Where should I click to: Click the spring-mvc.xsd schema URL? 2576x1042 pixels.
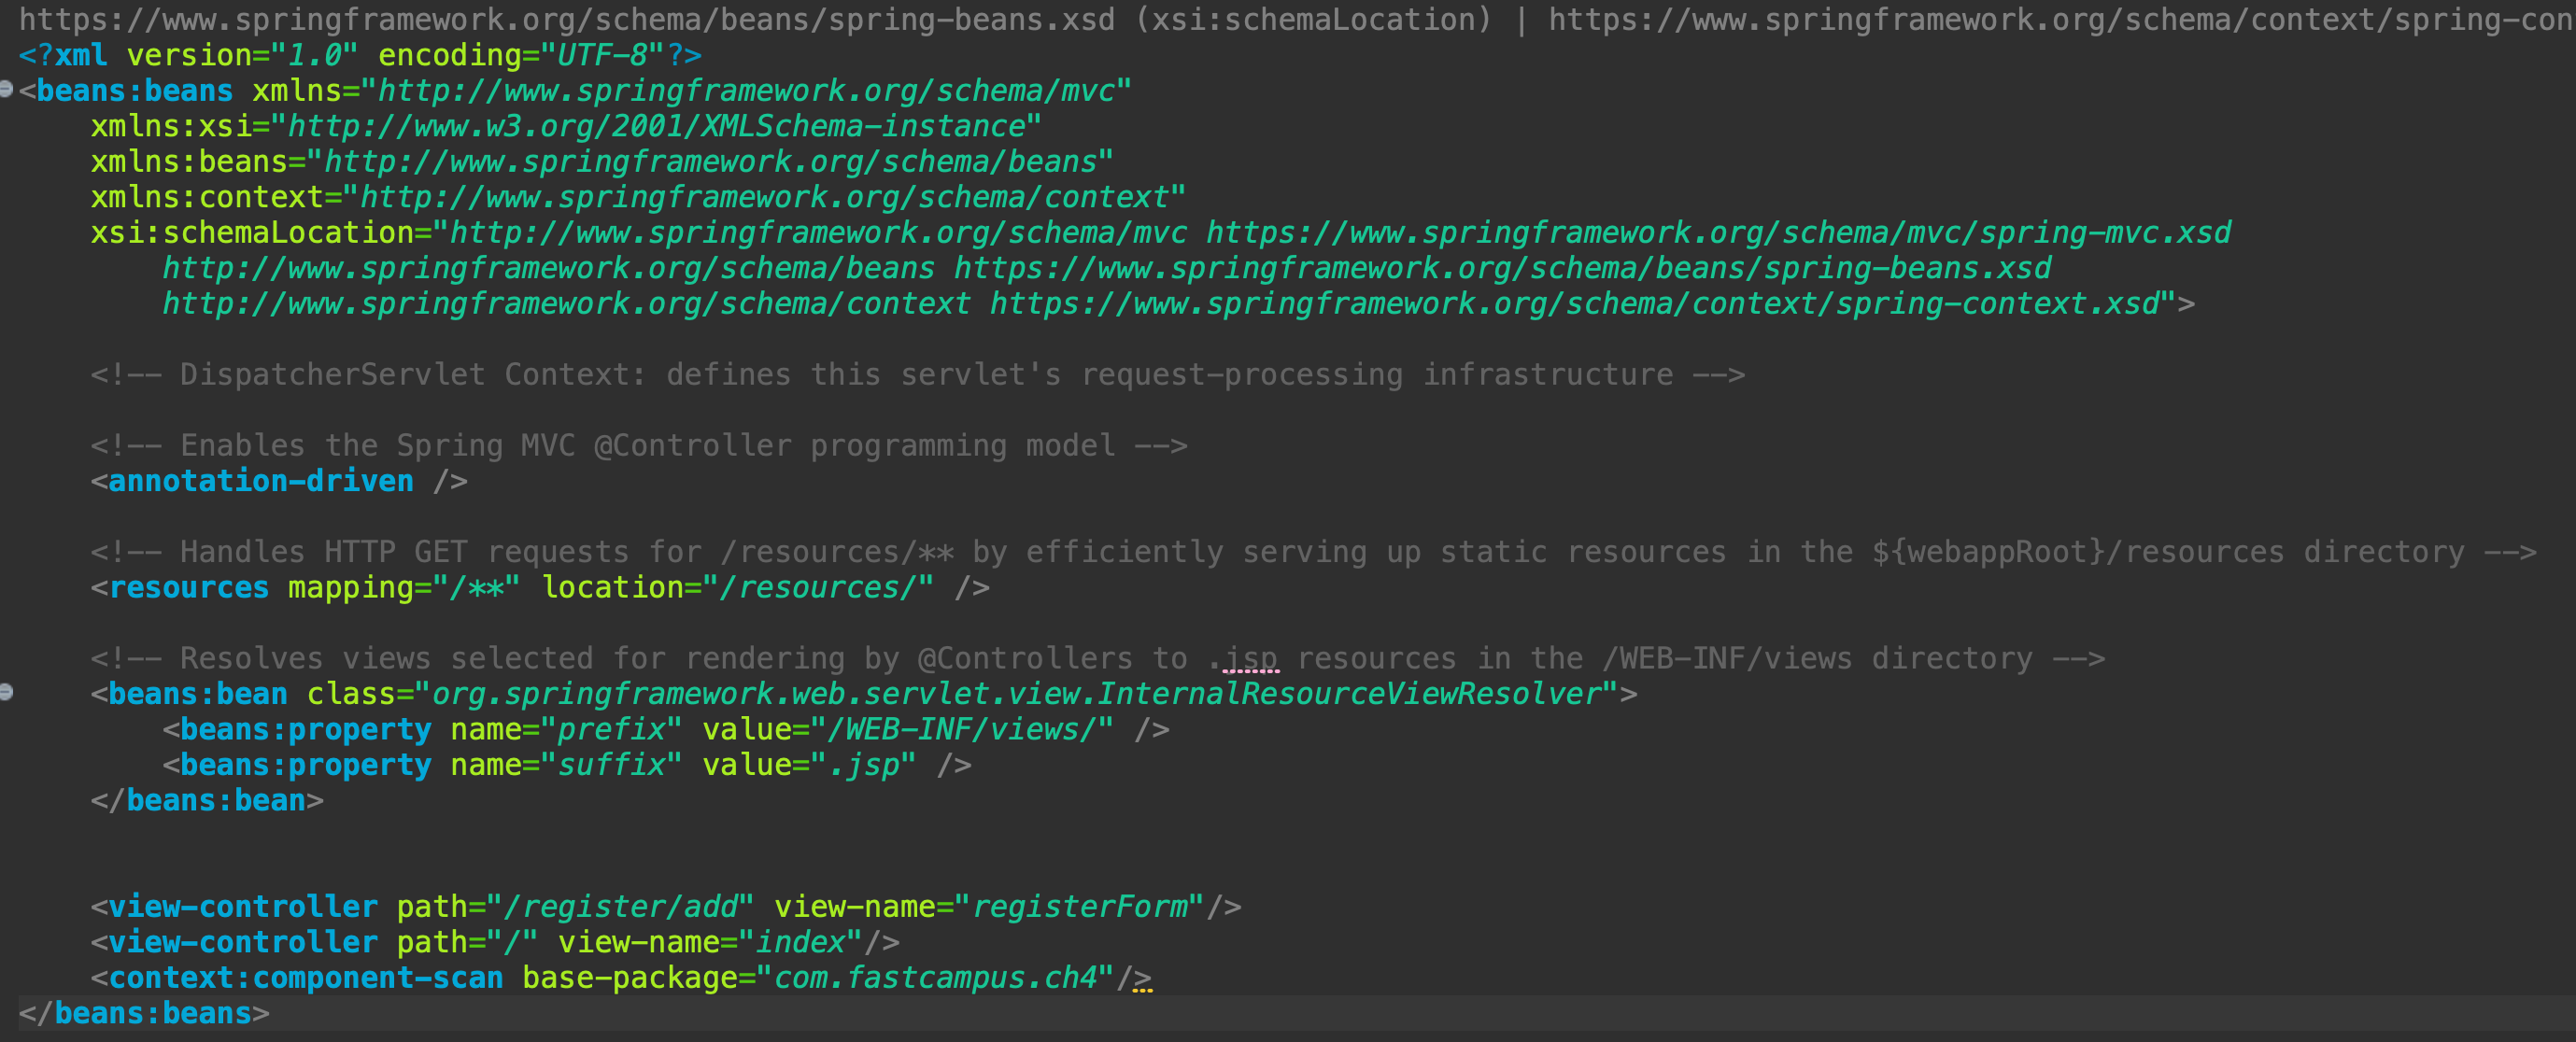tap(1717, 233)
